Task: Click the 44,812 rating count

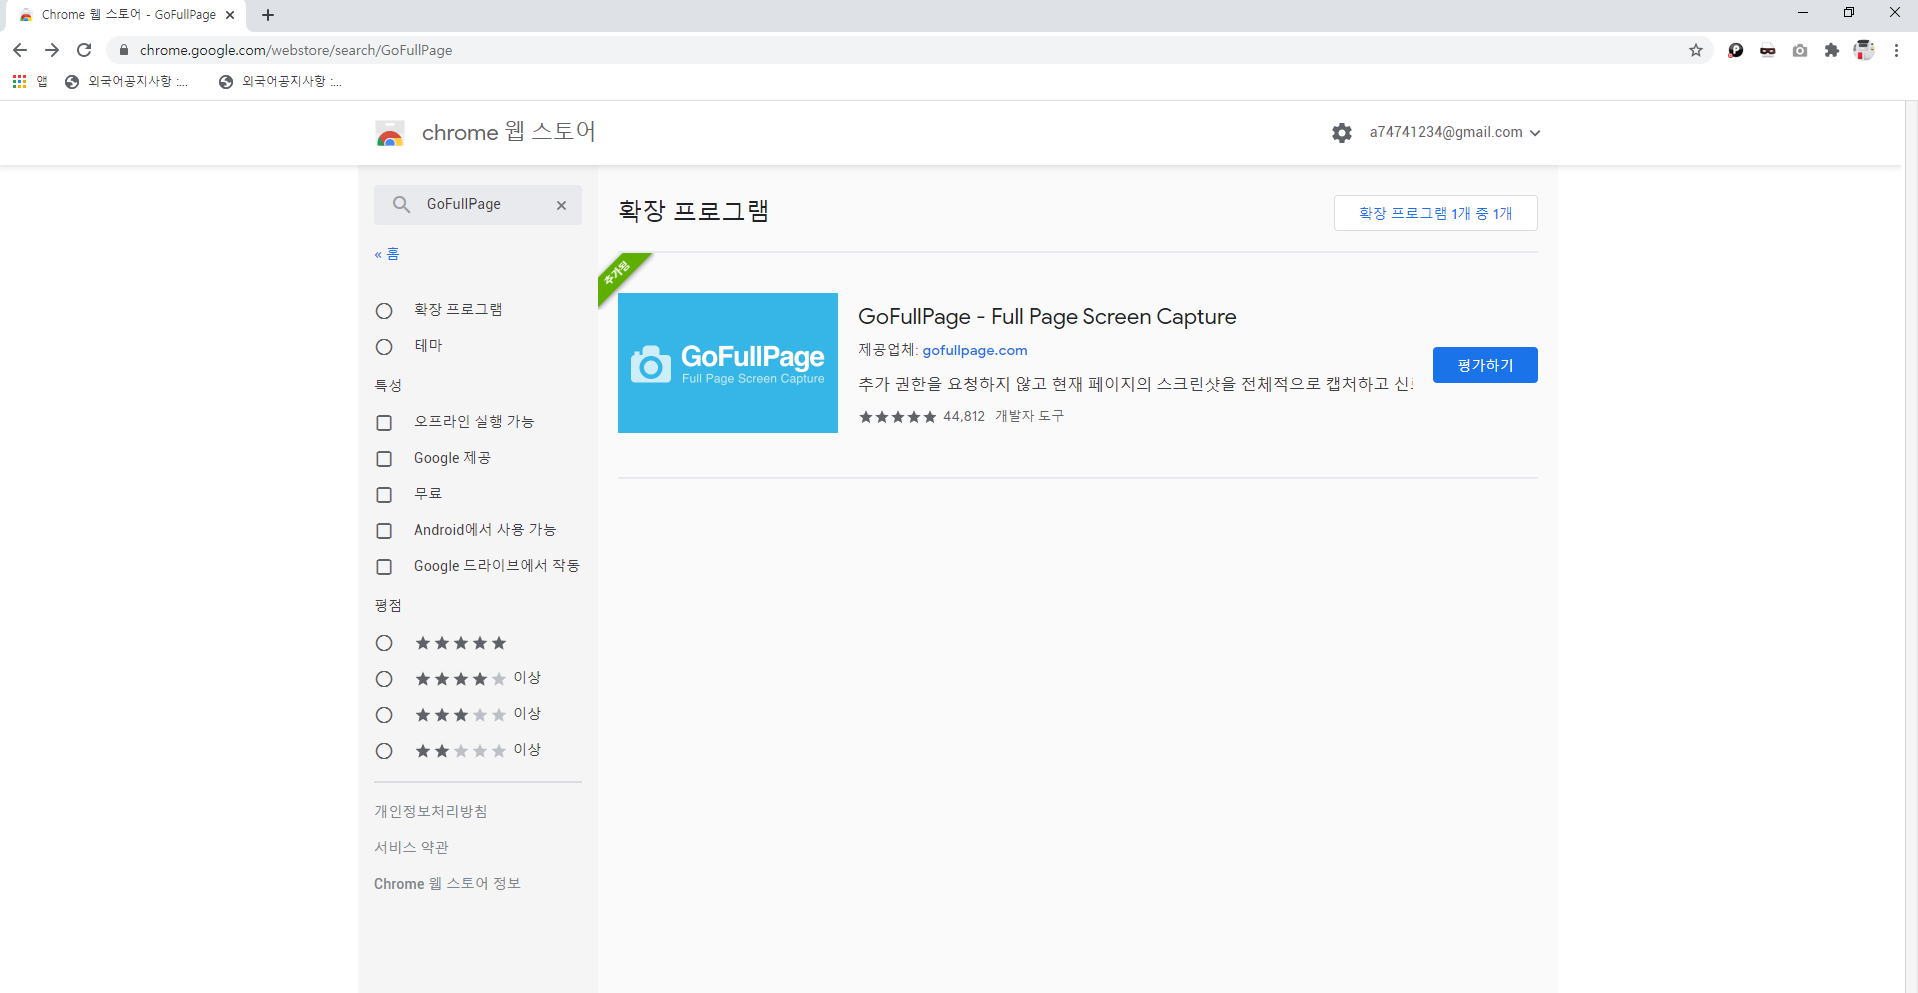Action: (964, 417)
